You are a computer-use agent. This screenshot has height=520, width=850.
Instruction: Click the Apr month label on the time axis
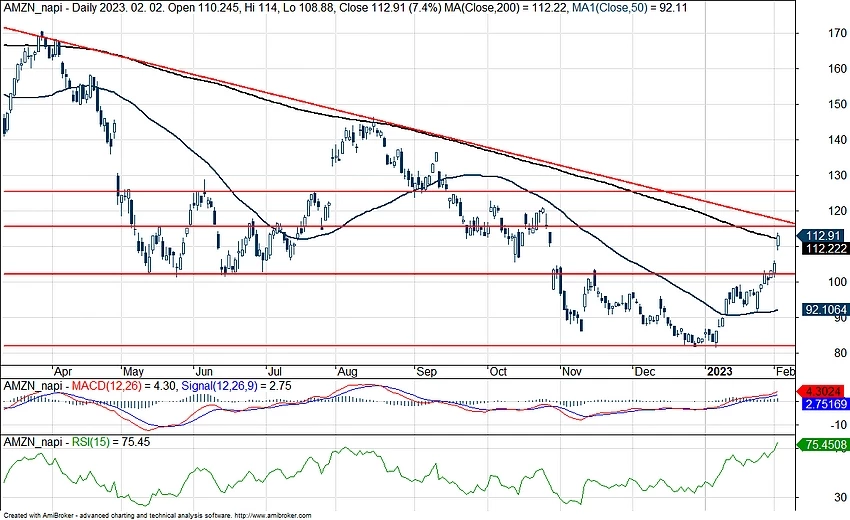[63, 372]
